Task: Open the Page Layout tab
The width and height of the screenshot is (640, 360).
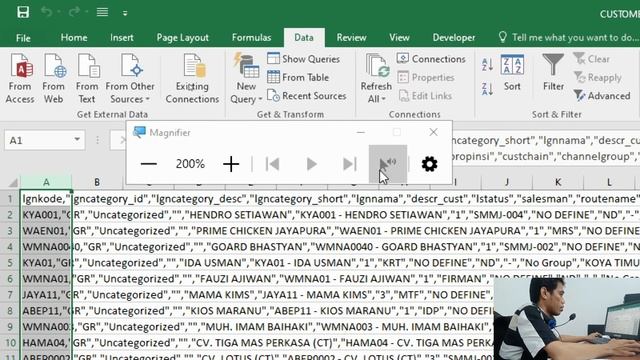Action: point(182,38)
